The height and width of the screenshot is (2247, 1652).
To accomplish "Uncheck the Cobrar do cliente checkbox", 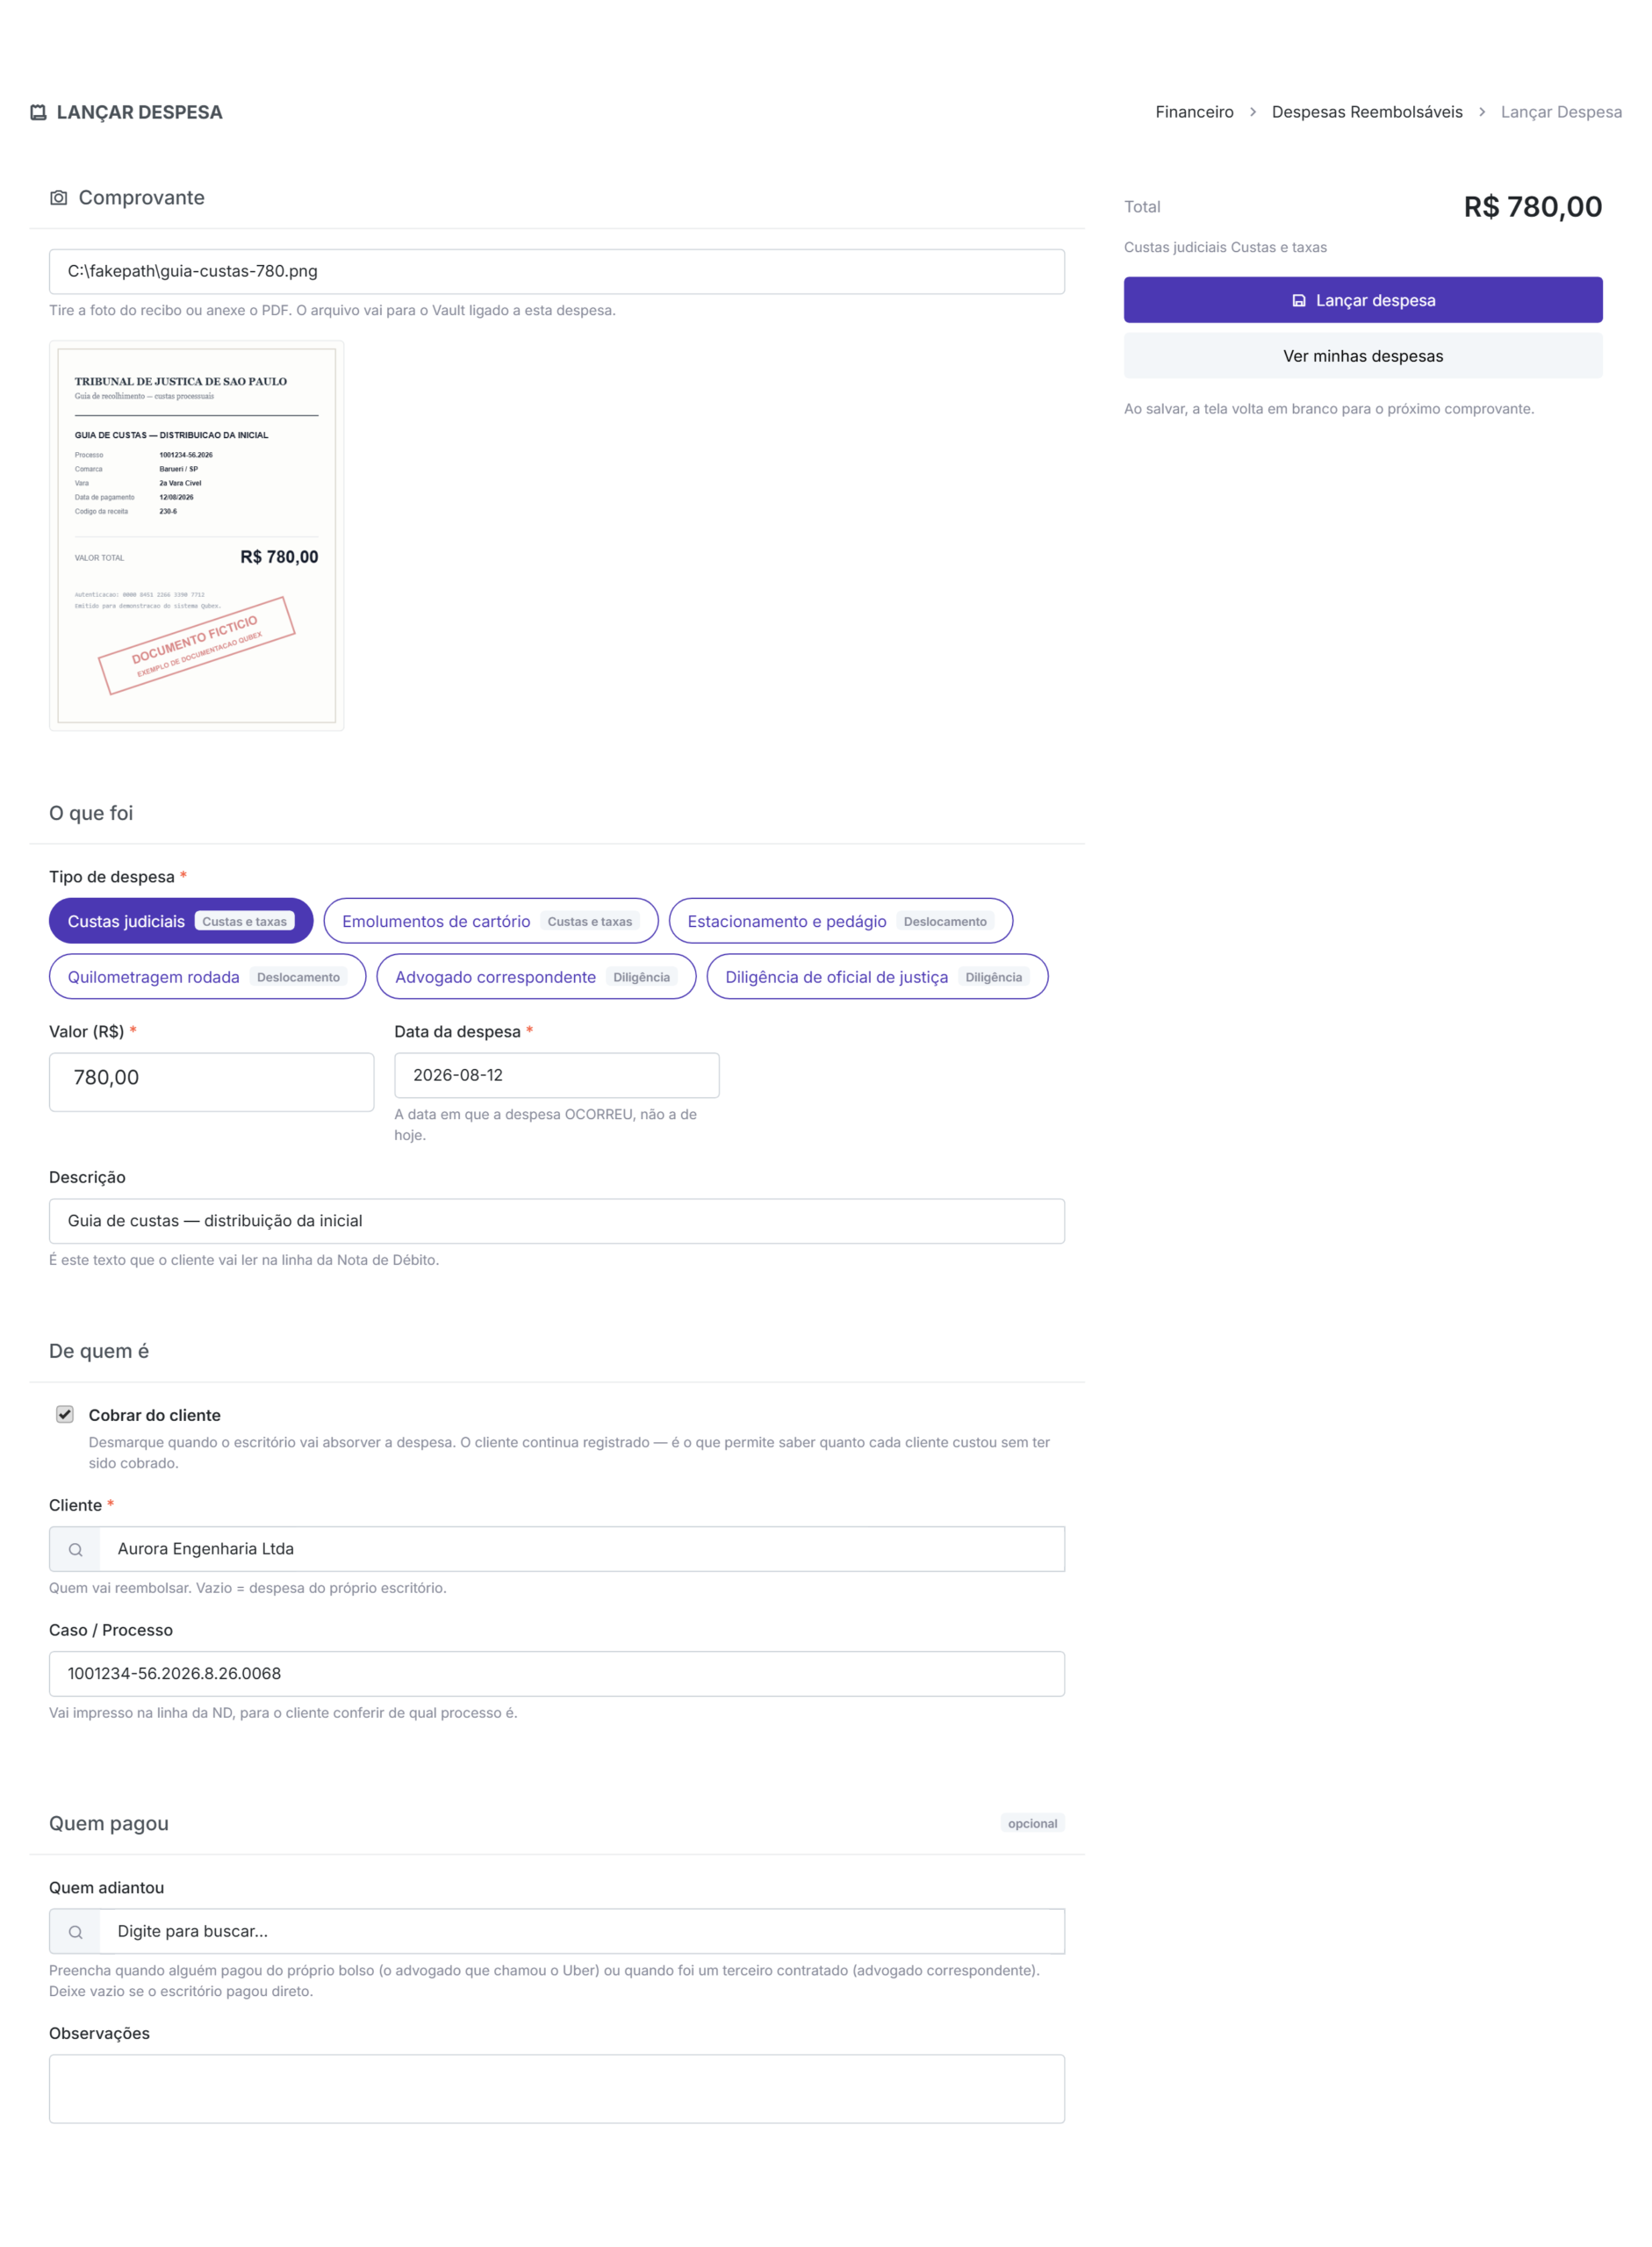I will (65, 1414).
